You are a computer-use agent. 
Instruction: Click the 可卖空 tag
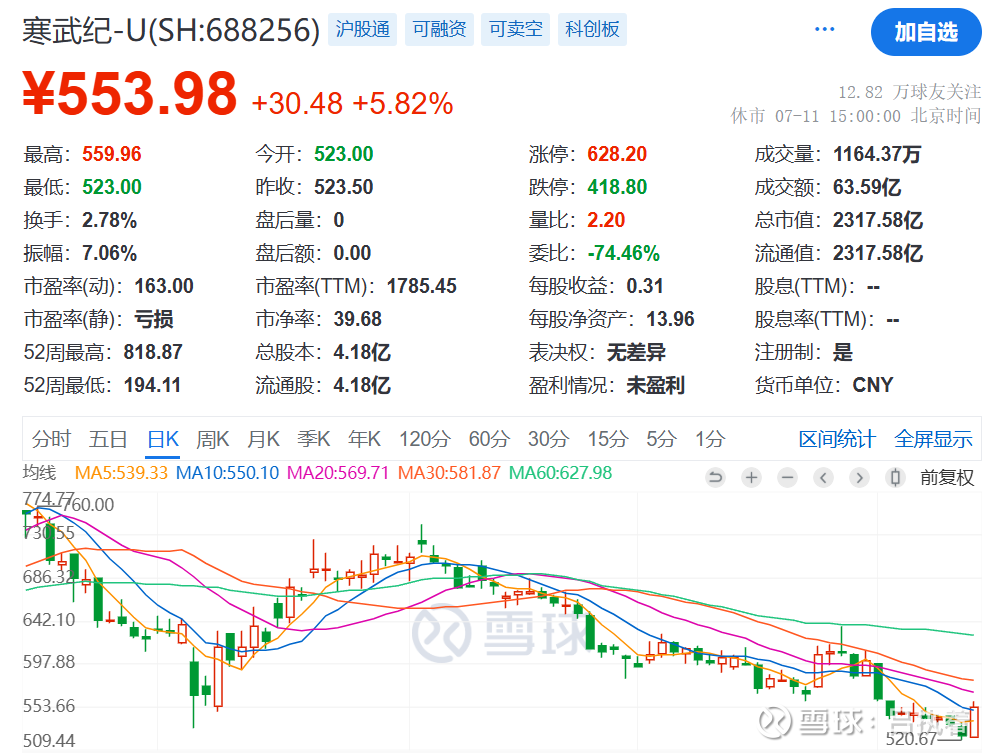pos(516,29)
